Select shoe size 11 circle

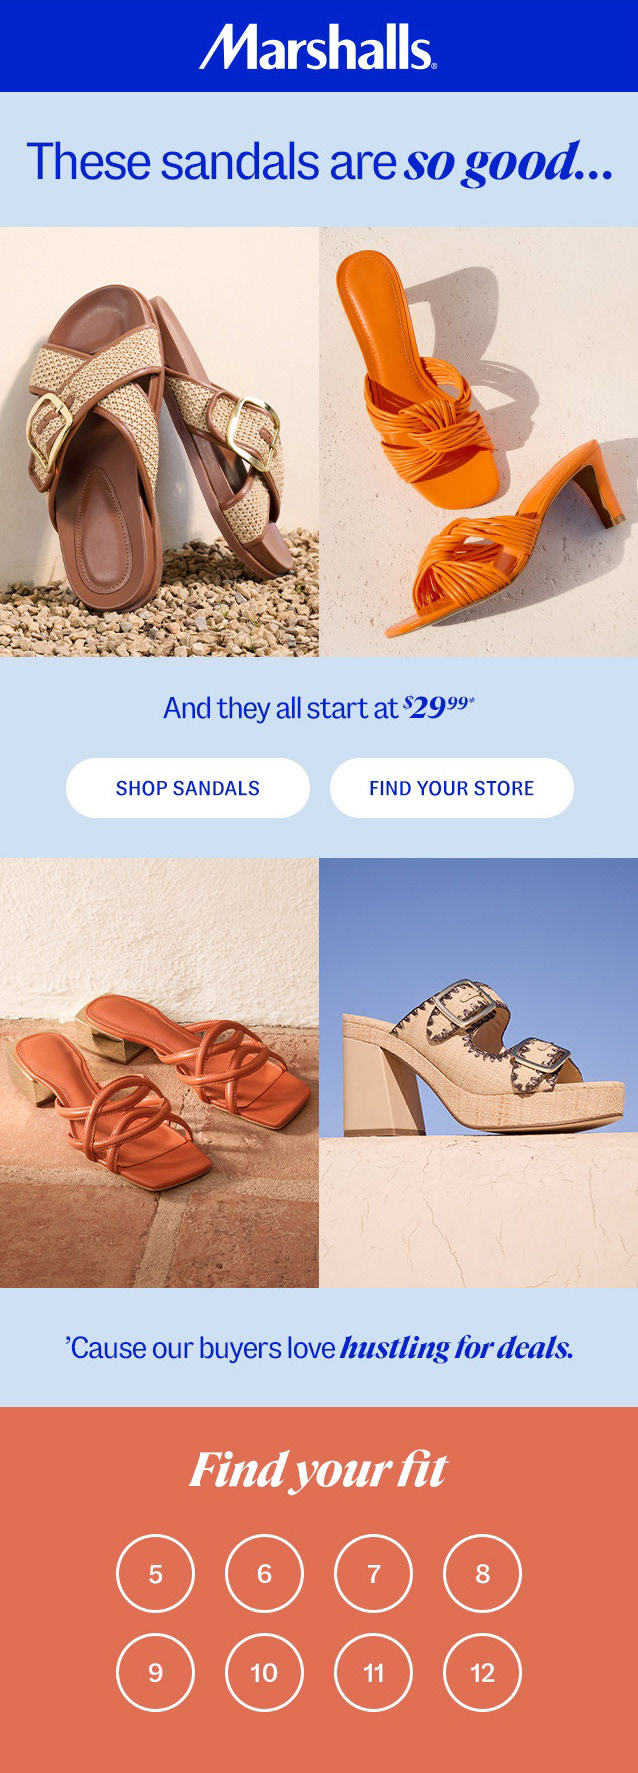tap(373, 1673)
